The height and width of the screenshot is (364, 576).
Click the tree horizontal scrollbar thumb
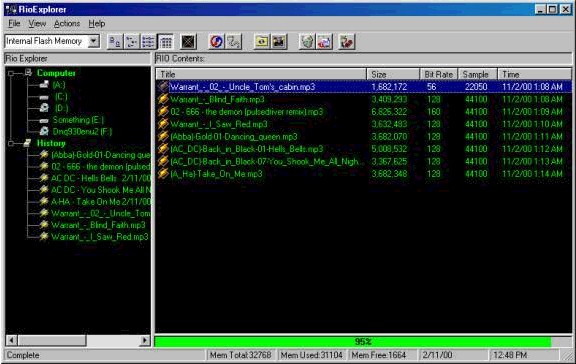tap(52, 340)
